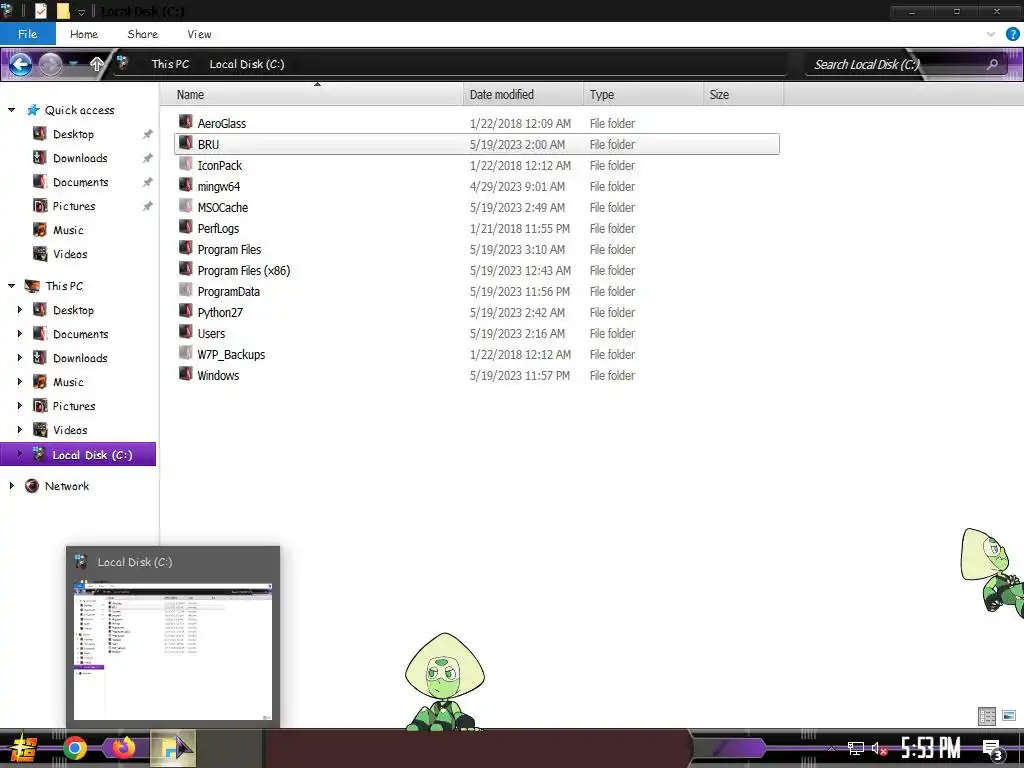The image size is (1024, 768).
Task: Expand Documents under This PC
Action: (20, 334)
